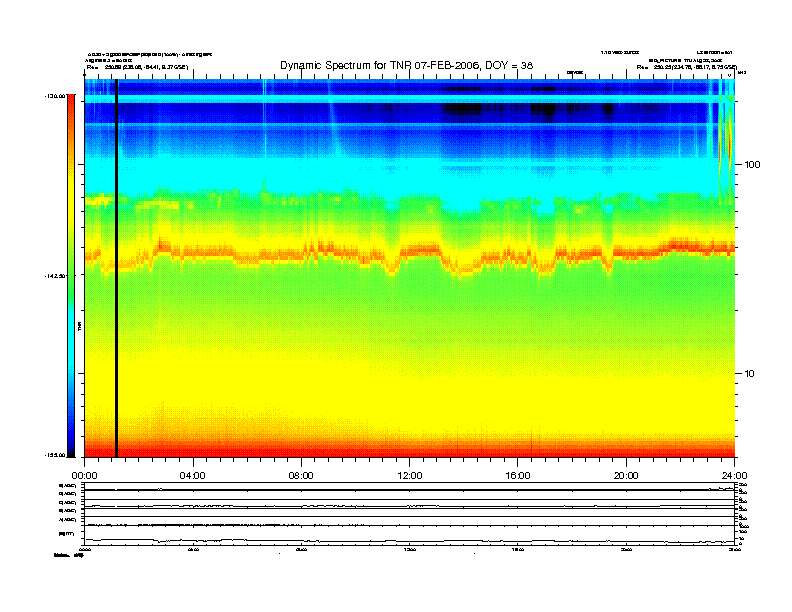Click the 100 frequency axis label
This screenshot has width=792, height=612.
click(x=752, y=165)
